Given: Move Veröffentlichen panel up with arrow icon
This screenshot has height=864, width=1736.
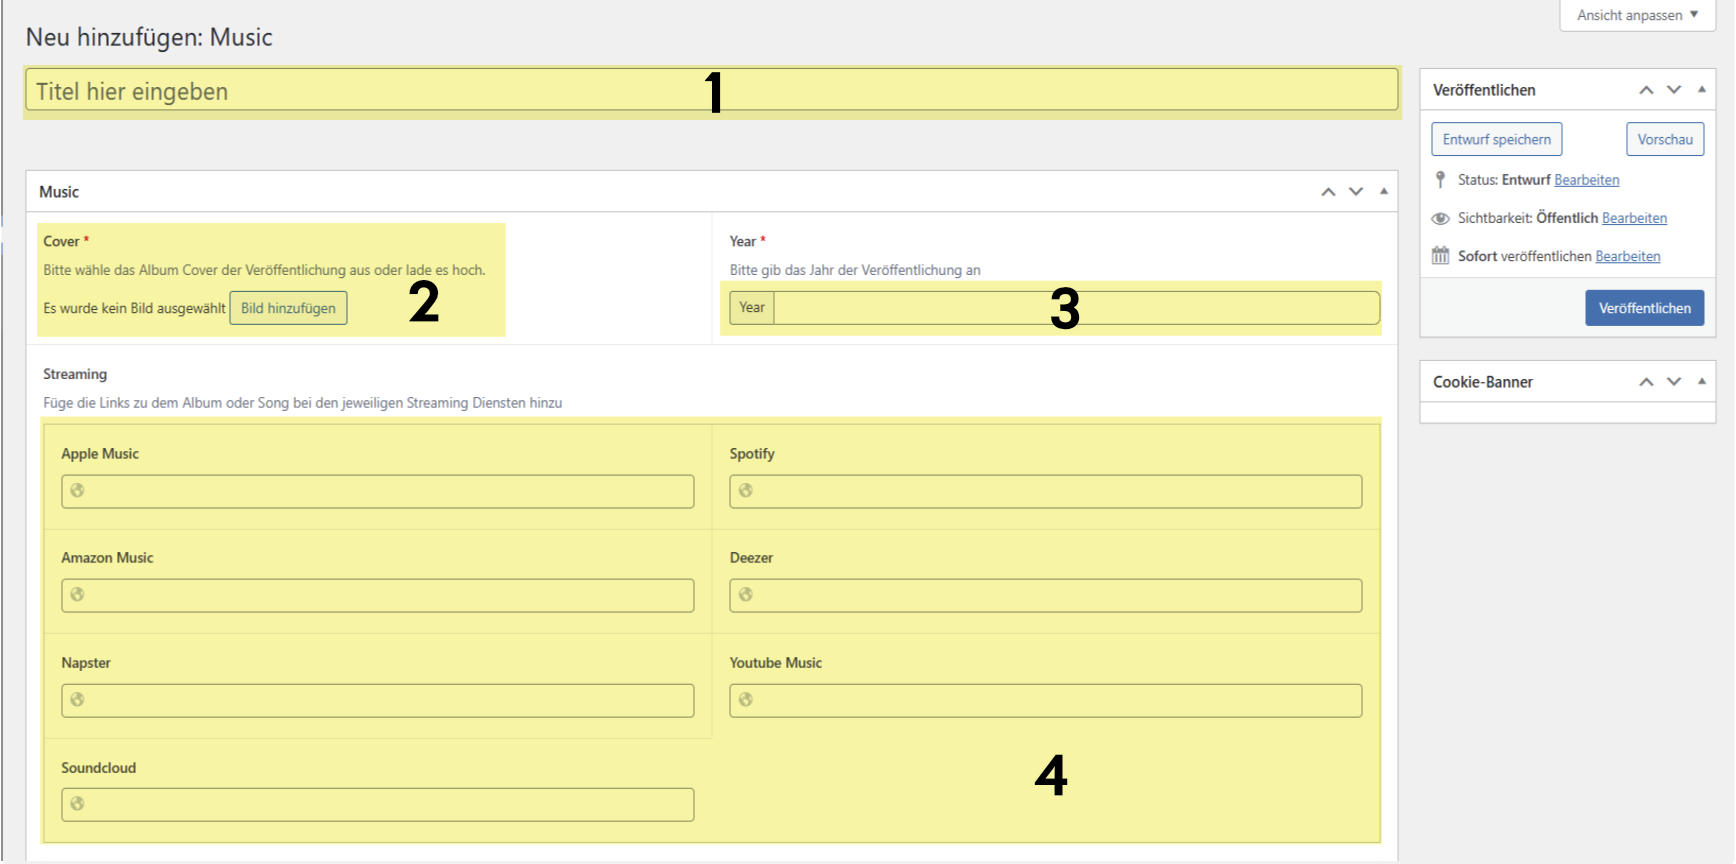Looking at the screenshot, I should point(1646,90).
